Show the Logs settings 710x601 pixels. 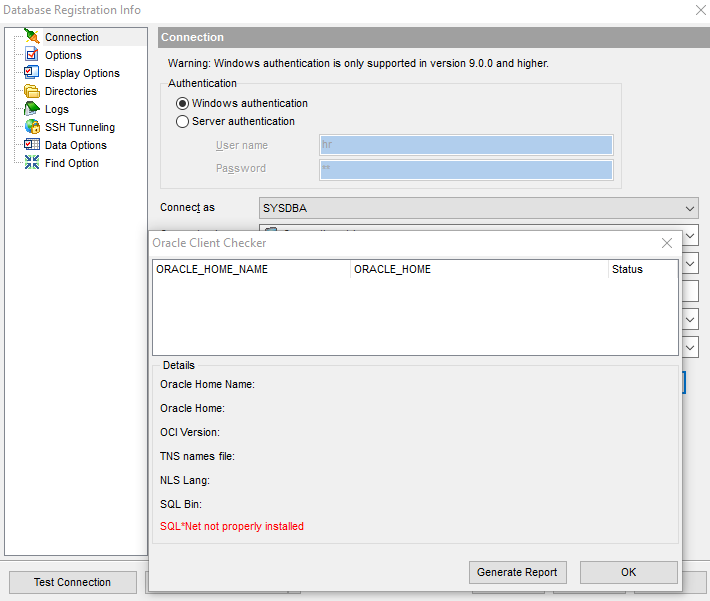point(57,109)
